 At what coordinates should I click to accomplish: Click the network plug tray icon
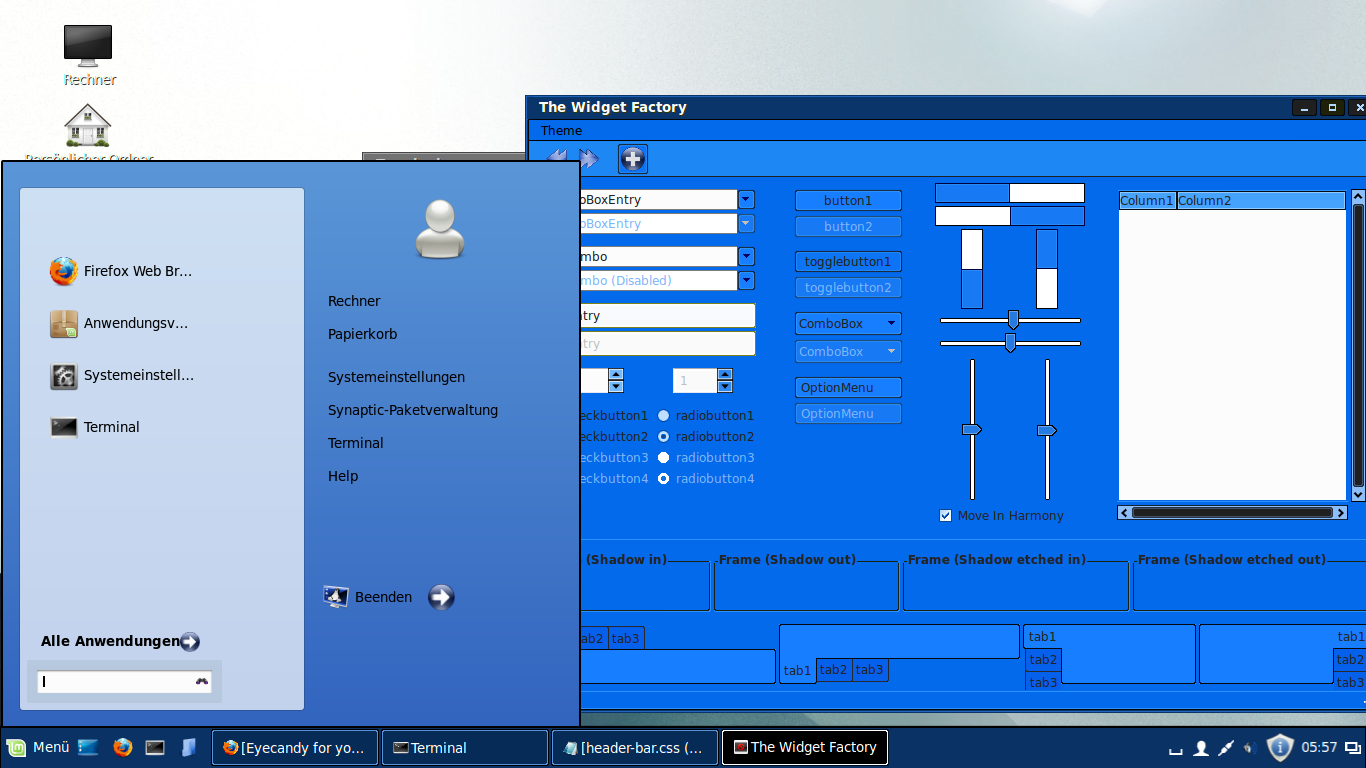coord(1226,748)
